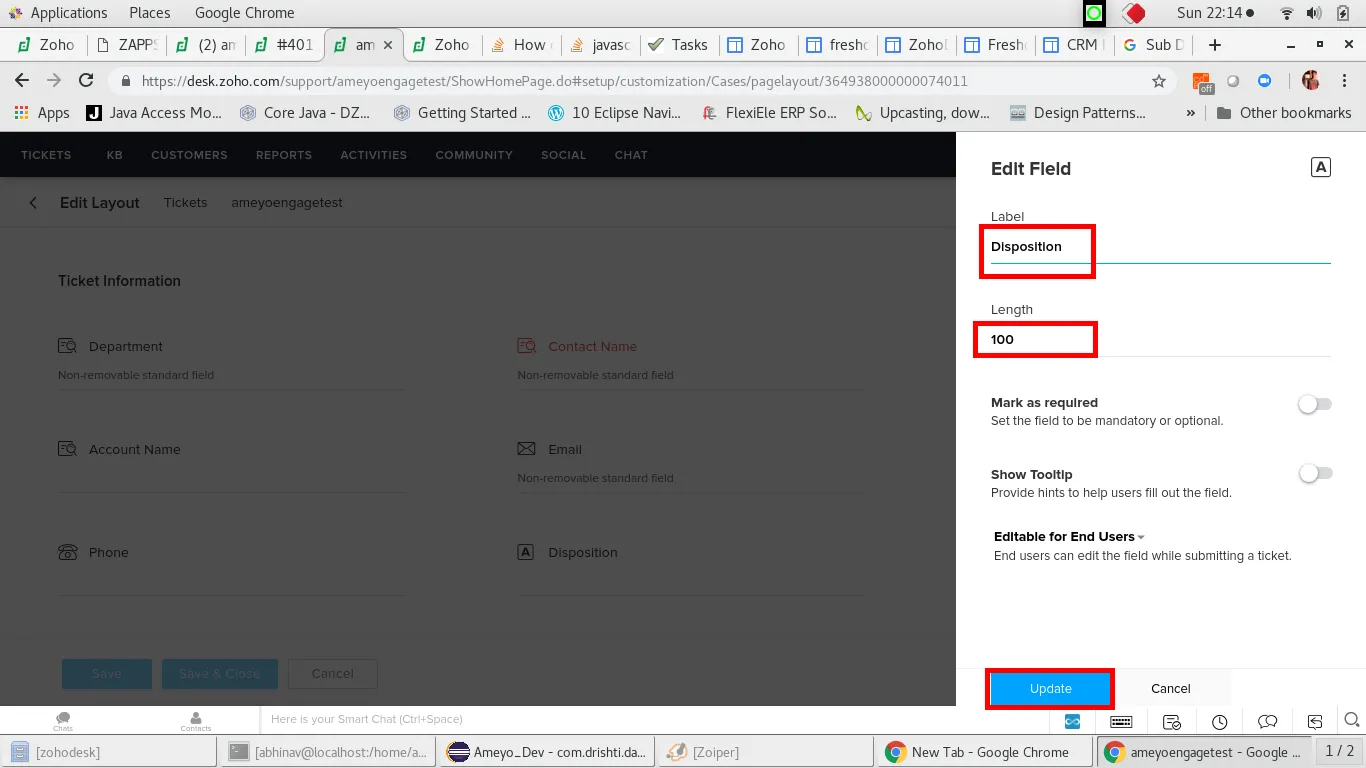Click the volume icon in system tray
The image size is (1366, 768).
1314,13
